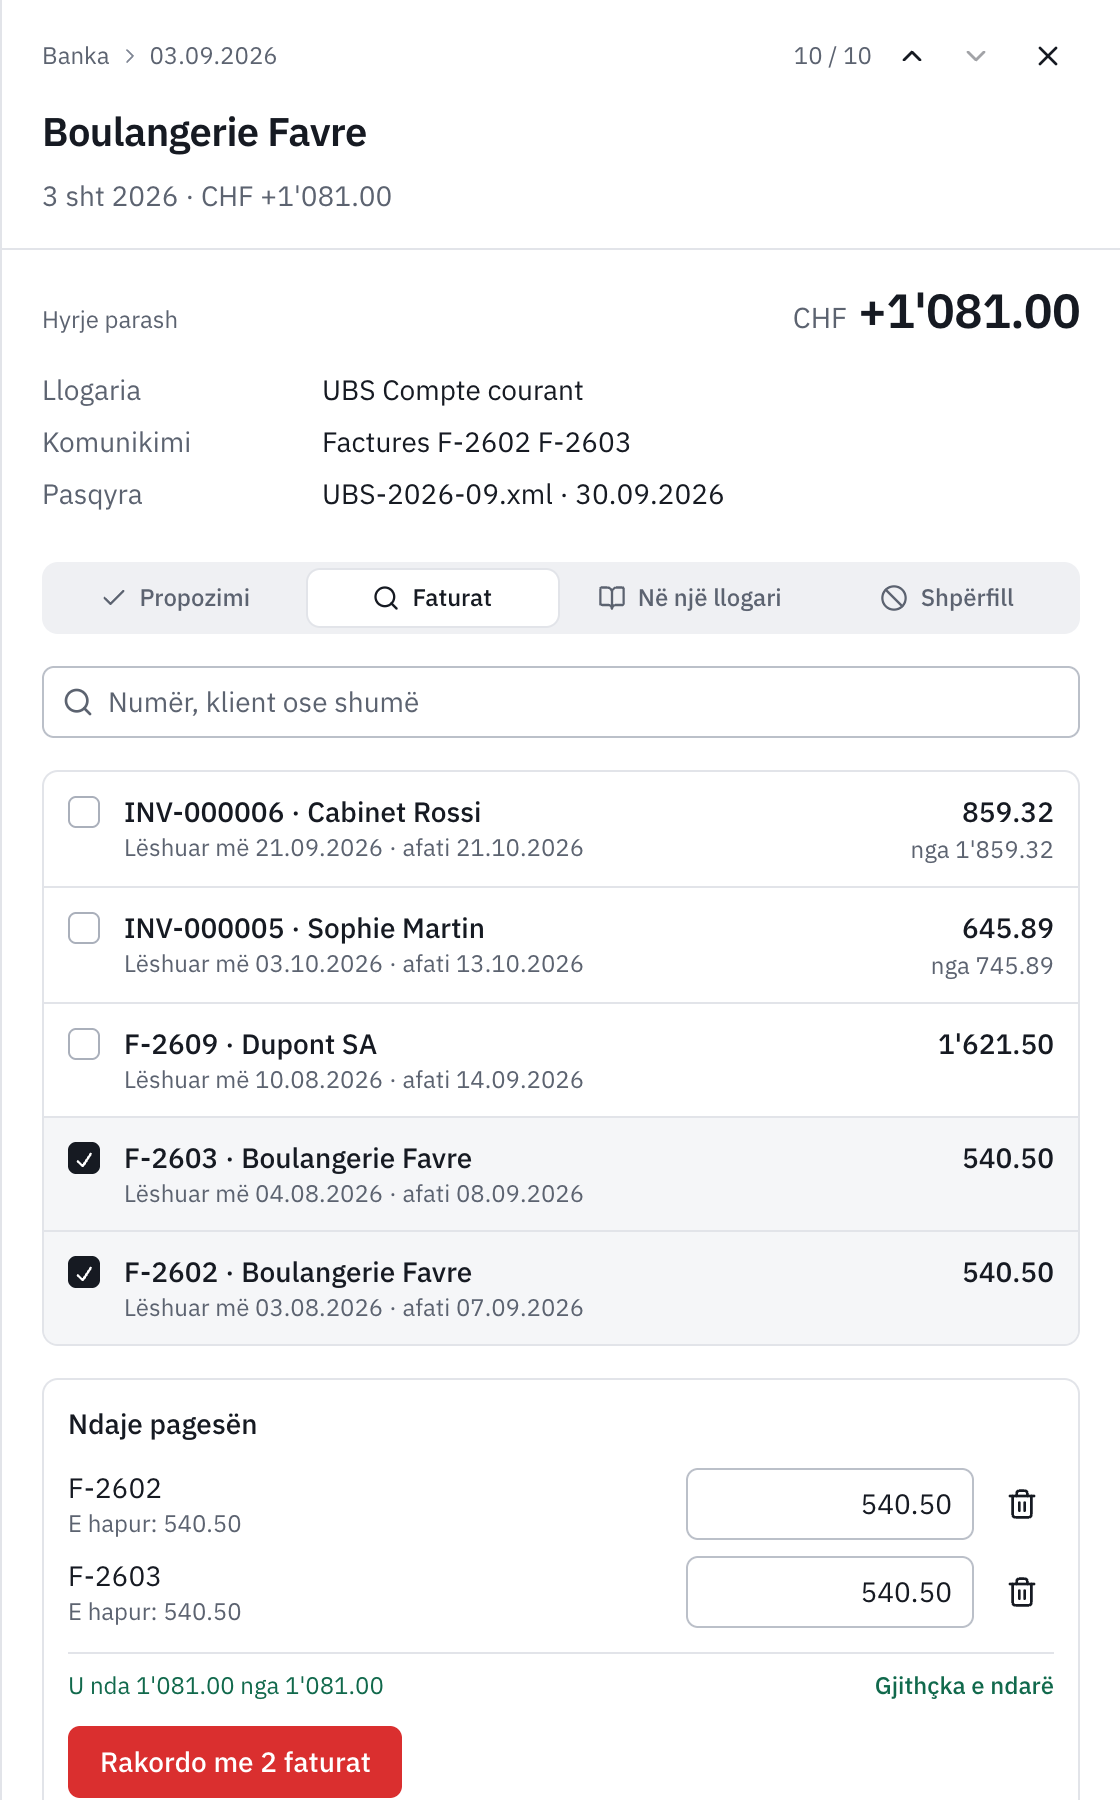Click the U nda 1'081.00 nga 1'081.00 summary

226,1686
